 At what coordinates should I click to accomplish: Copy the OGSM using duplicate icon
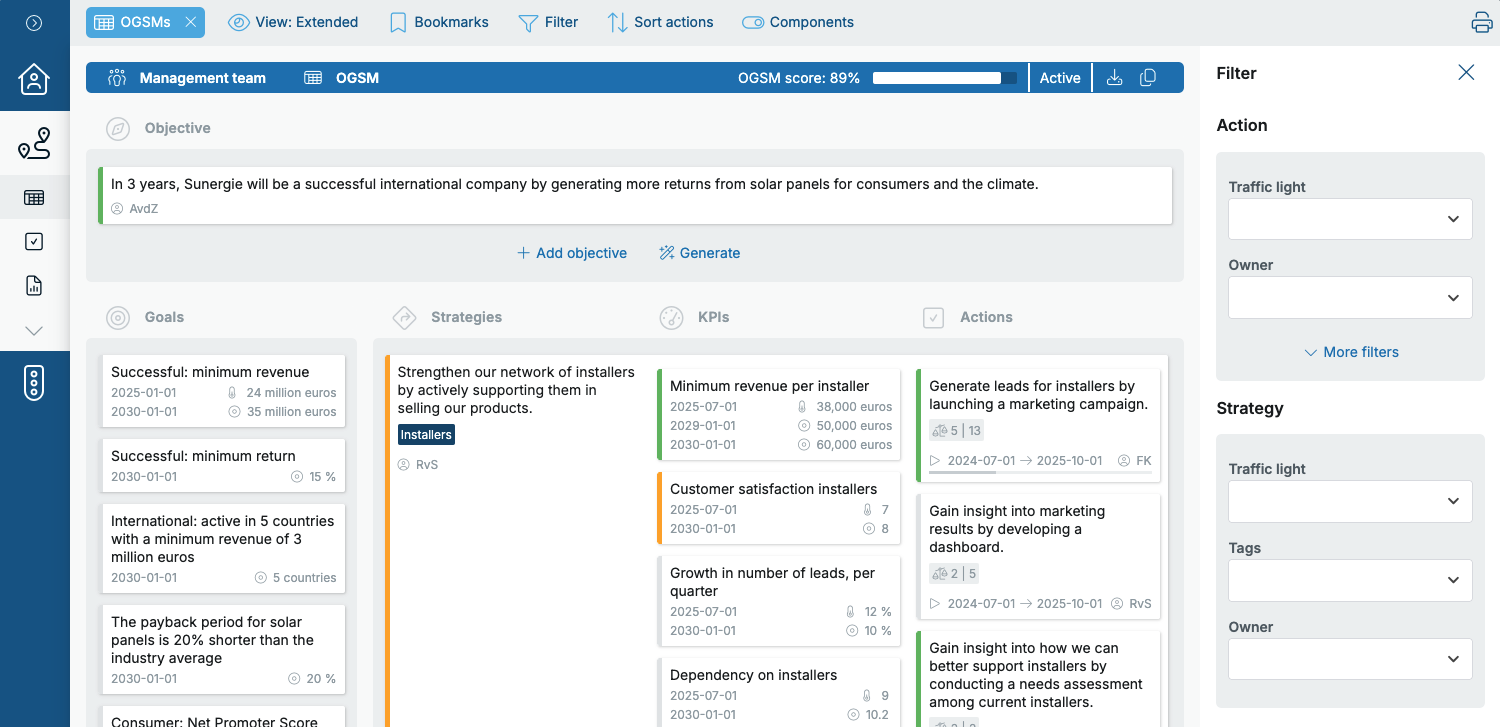[x=1148, y=78]
